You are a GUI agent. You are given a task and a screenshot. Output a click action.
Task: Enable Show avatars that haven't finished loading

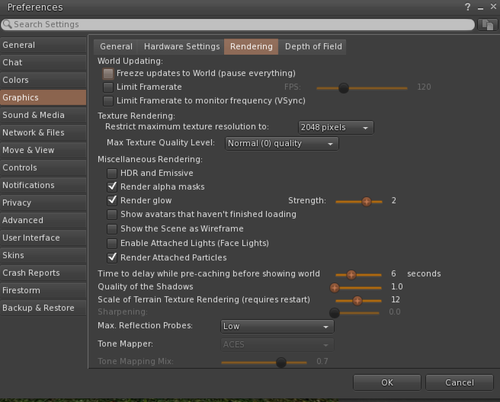click(x=112, y=214)
